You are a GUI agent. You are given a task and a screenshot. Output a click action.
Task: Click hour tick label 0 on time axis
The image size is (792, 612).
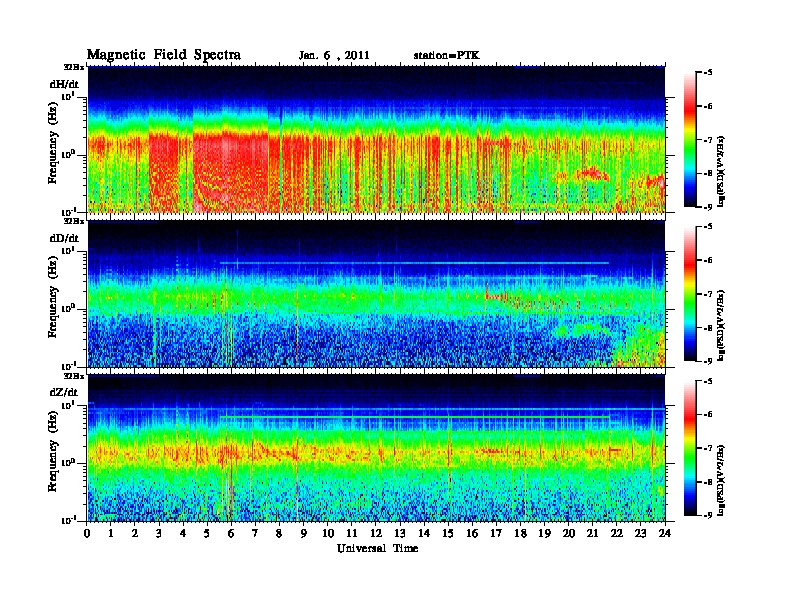(x=87, y=533)
